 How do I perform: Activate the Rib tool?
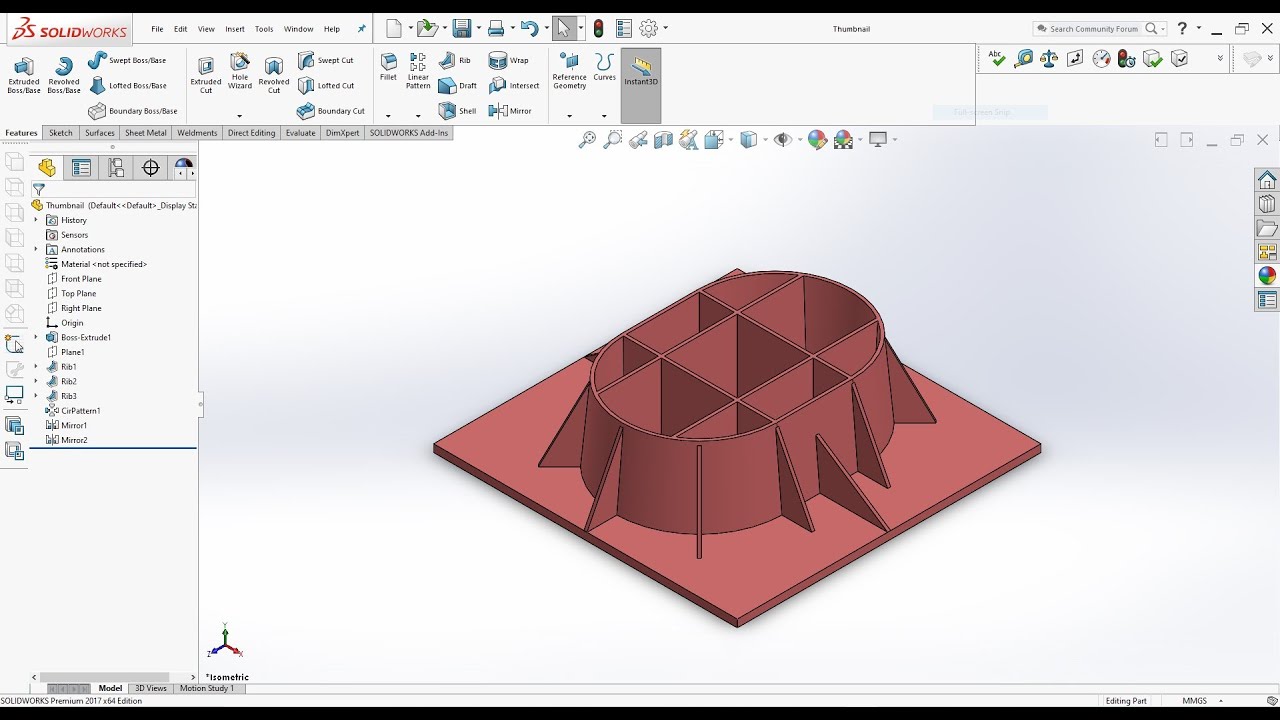(455, 61)
